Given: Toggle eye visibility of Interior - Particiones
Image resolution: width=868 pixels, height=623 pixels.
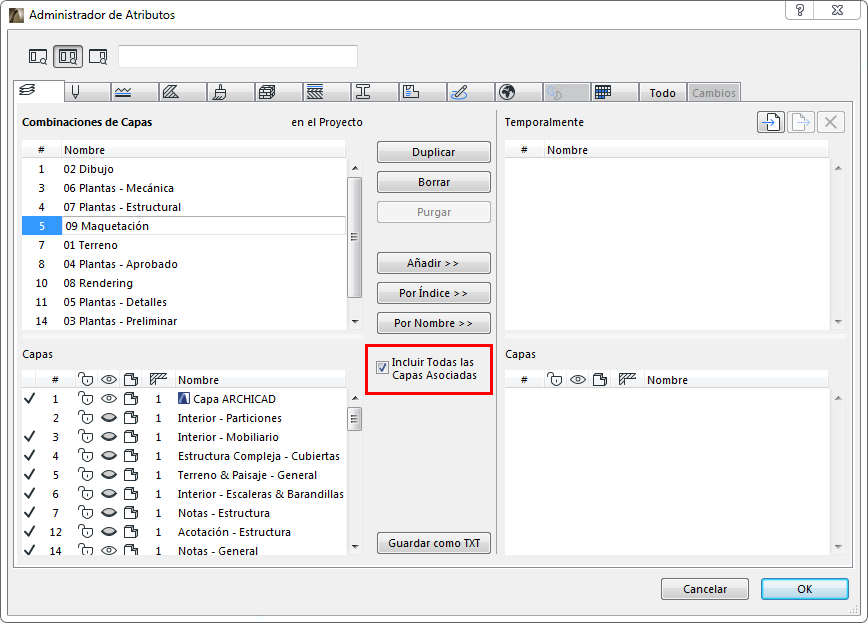Looking at the screenshot, I should click(109, 418).
